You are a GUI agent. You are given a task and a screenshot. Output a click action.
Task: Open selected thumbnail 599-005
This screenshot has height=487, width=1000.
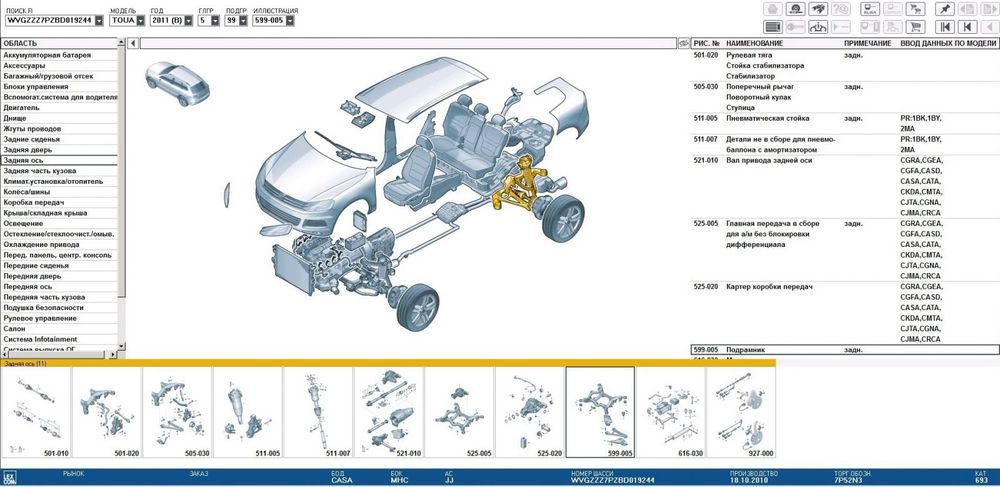tap(600, 412)
